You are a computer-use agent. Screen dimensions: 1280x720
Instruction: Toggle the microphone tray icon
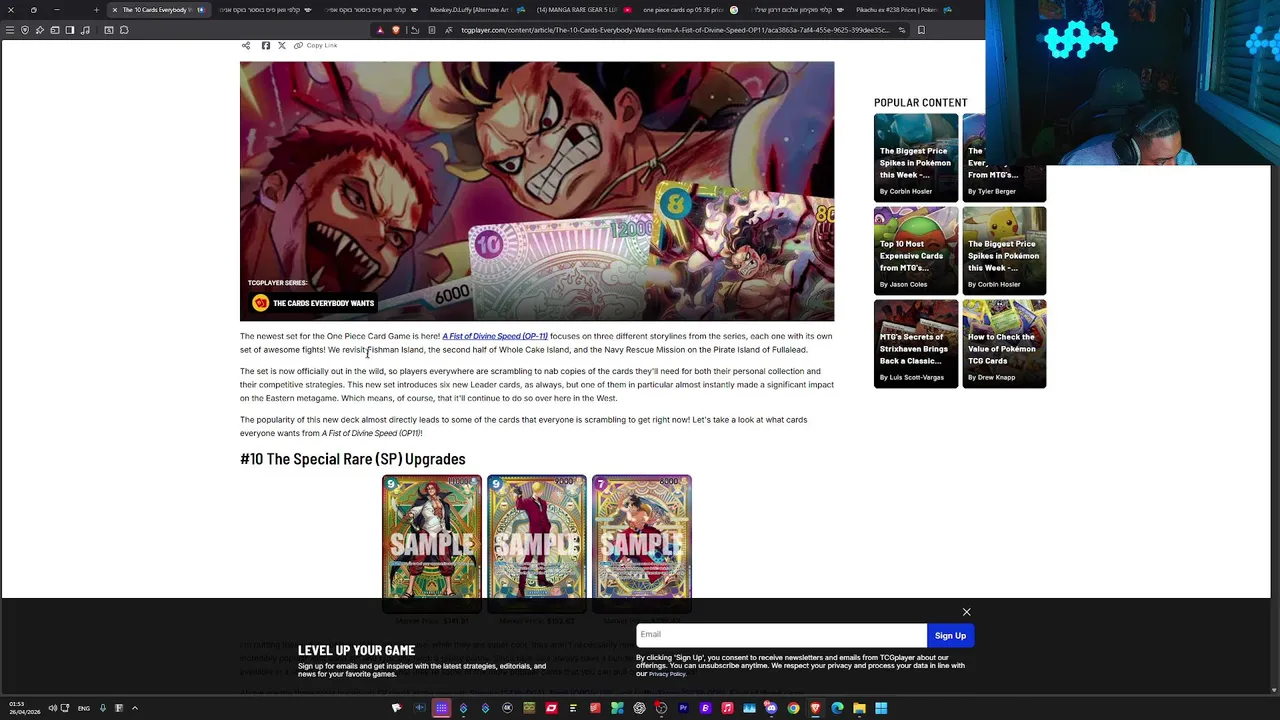point(102,708)
